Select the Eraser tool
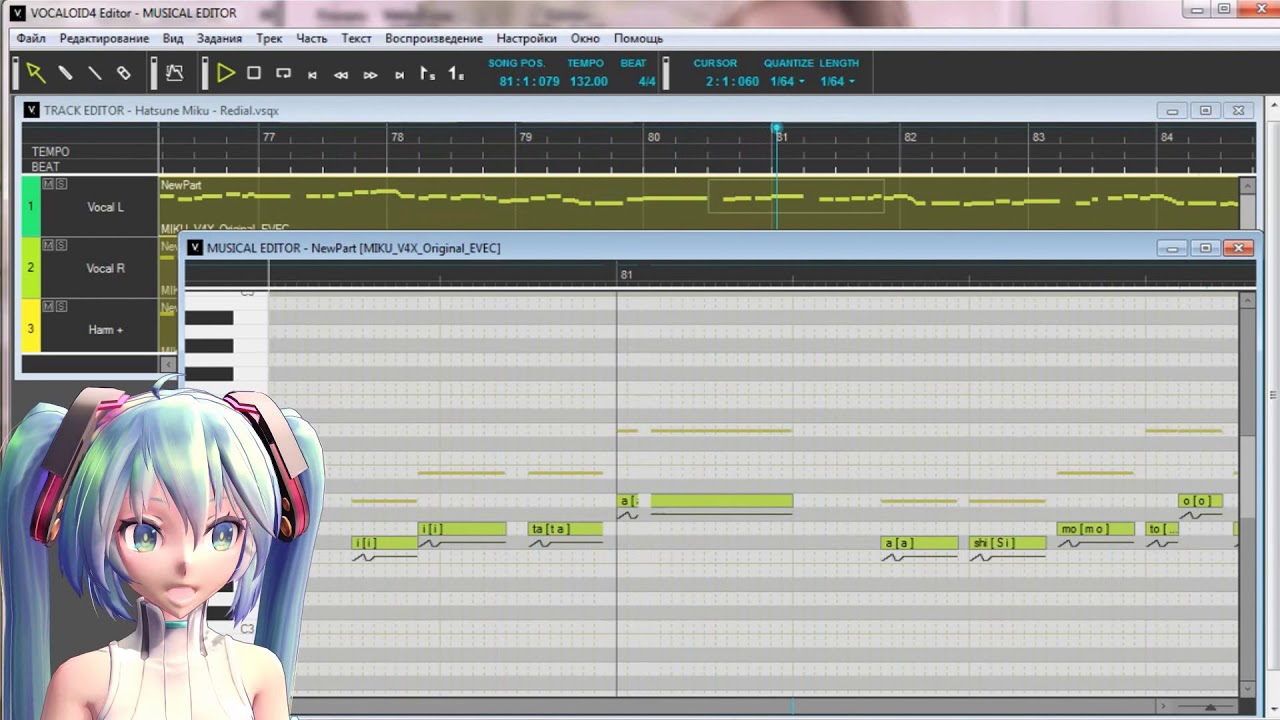The image size is (1280, 720). [x=124, y=73]
